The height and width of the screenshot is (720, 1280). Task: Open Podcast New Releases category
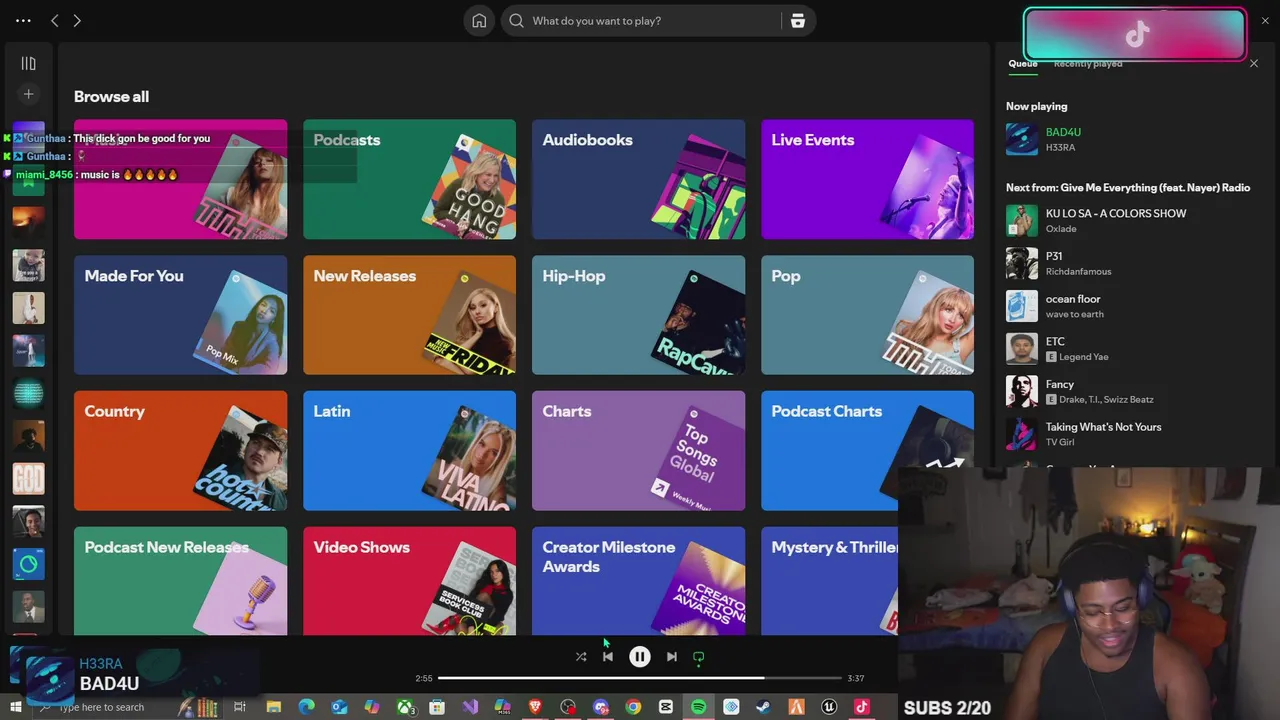pyautogui.click(x=180, y=581)
